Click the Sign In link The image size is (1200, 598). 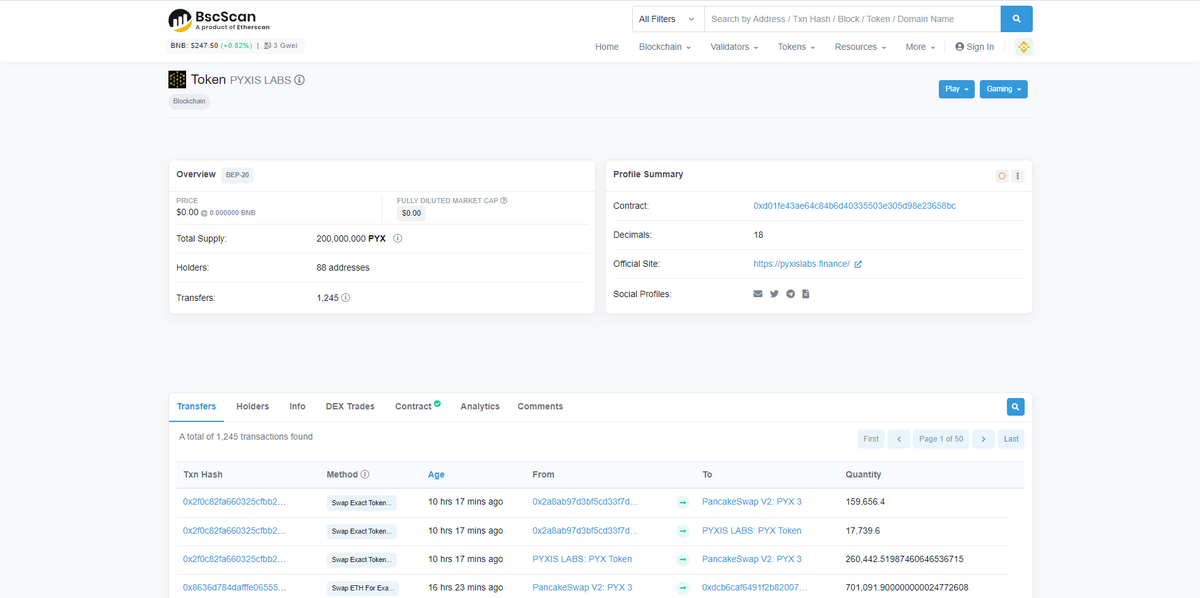coord(975,47)
